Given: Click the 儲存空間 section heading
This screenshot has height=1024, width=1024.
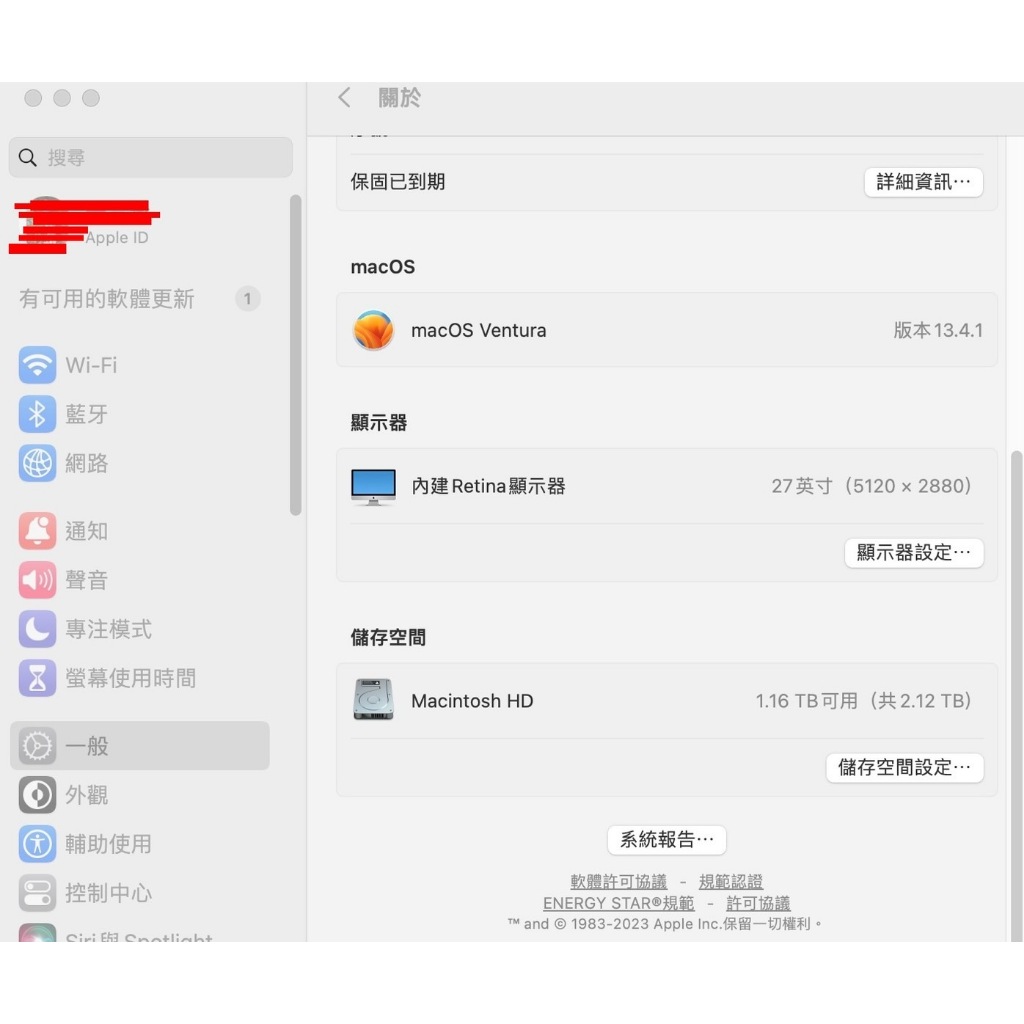Looking at the screenshot, I should [x=388, y=637].
